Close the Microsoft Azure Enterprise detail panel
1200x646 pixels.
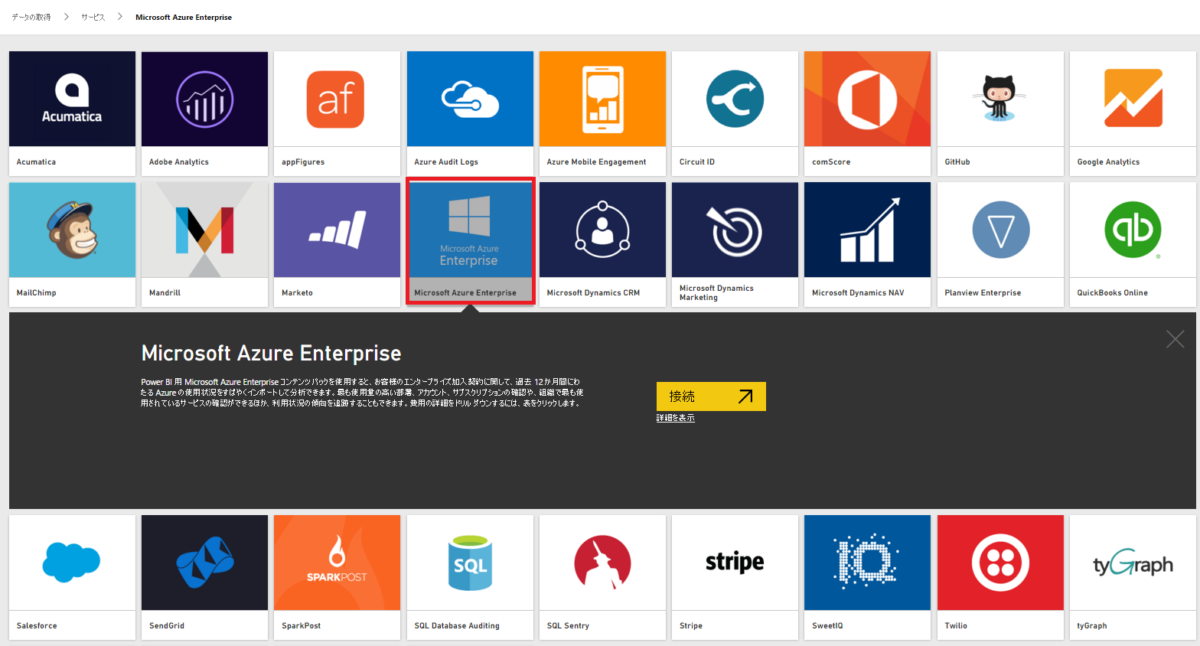1174,340
